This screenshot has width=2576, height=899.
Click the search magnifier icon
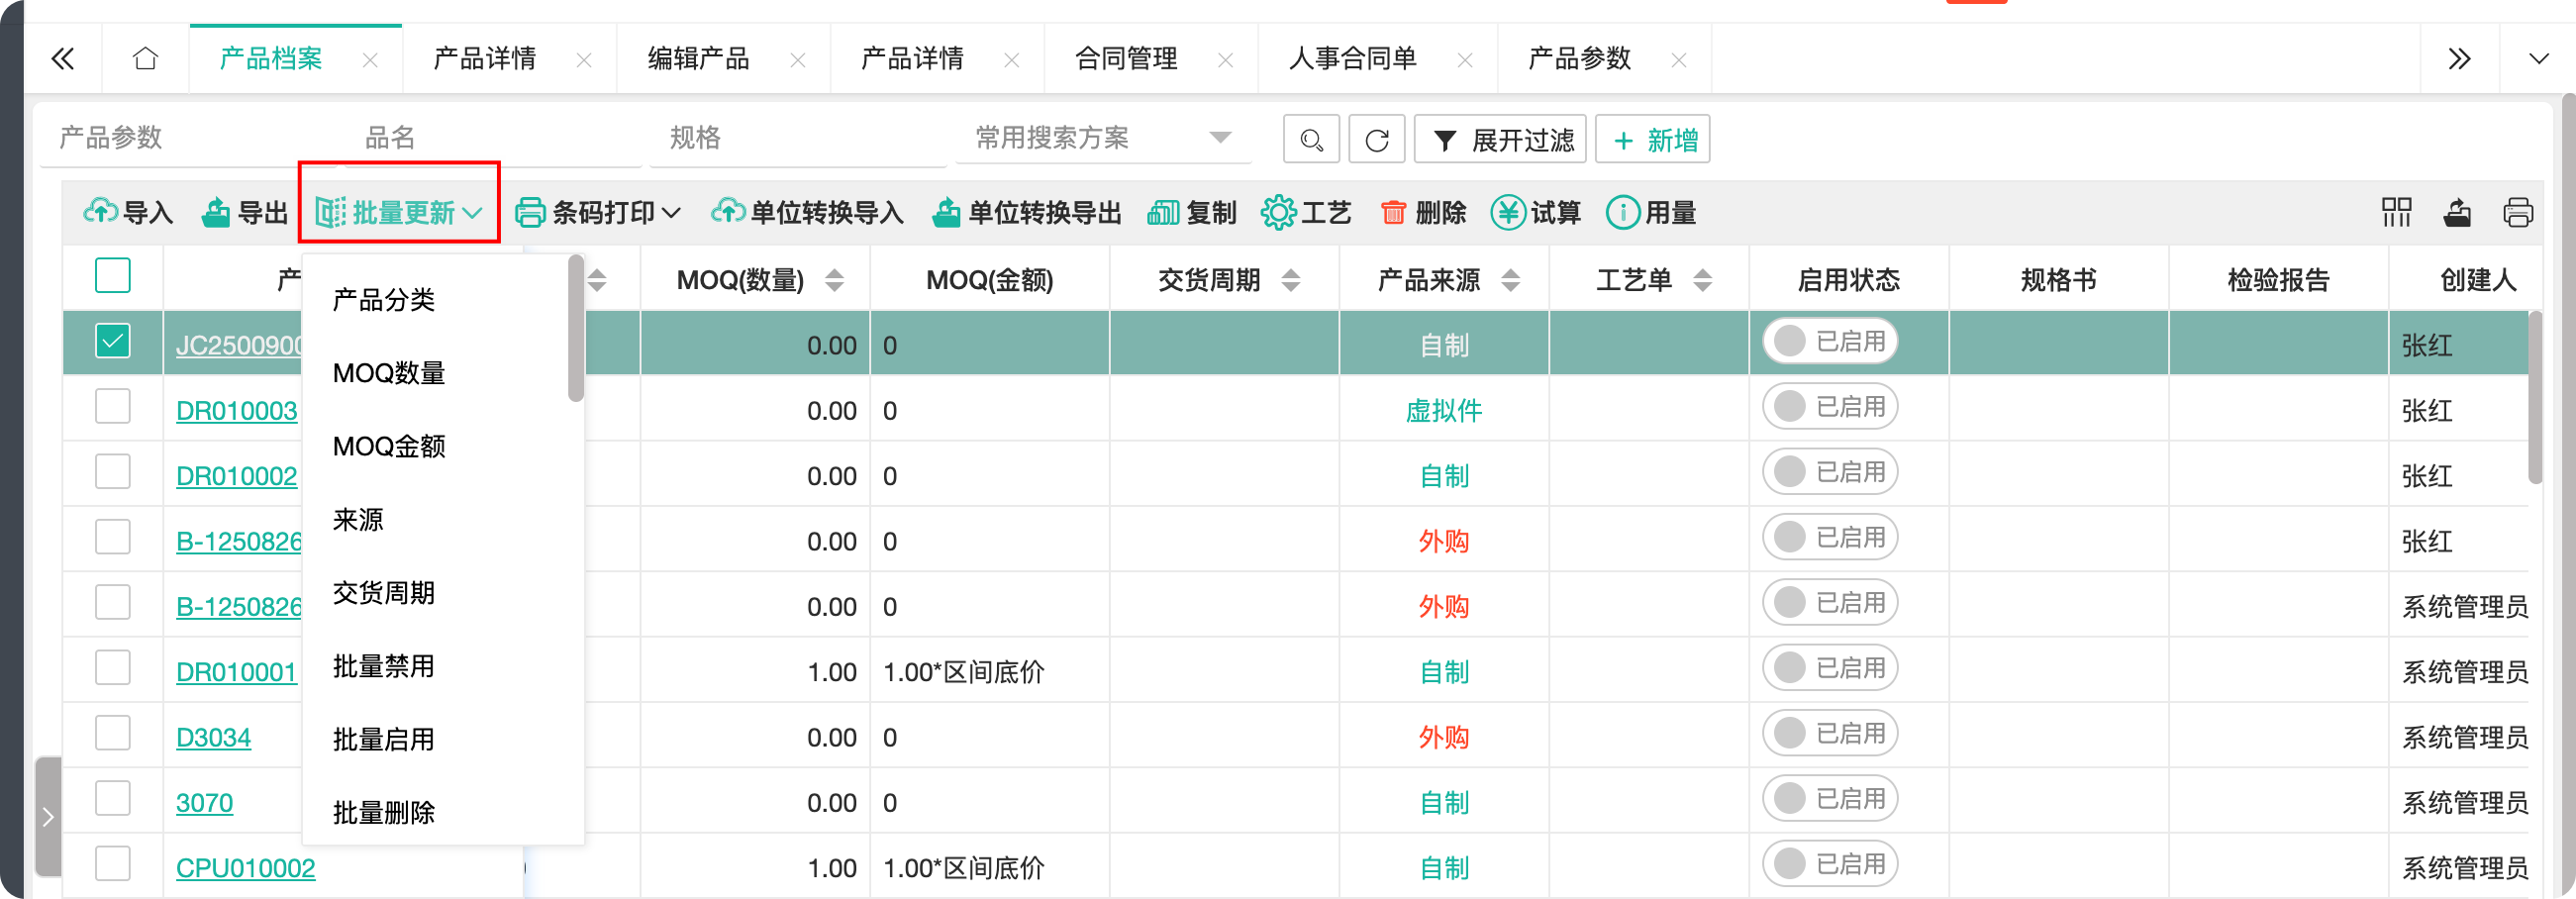coord(1310,140)
